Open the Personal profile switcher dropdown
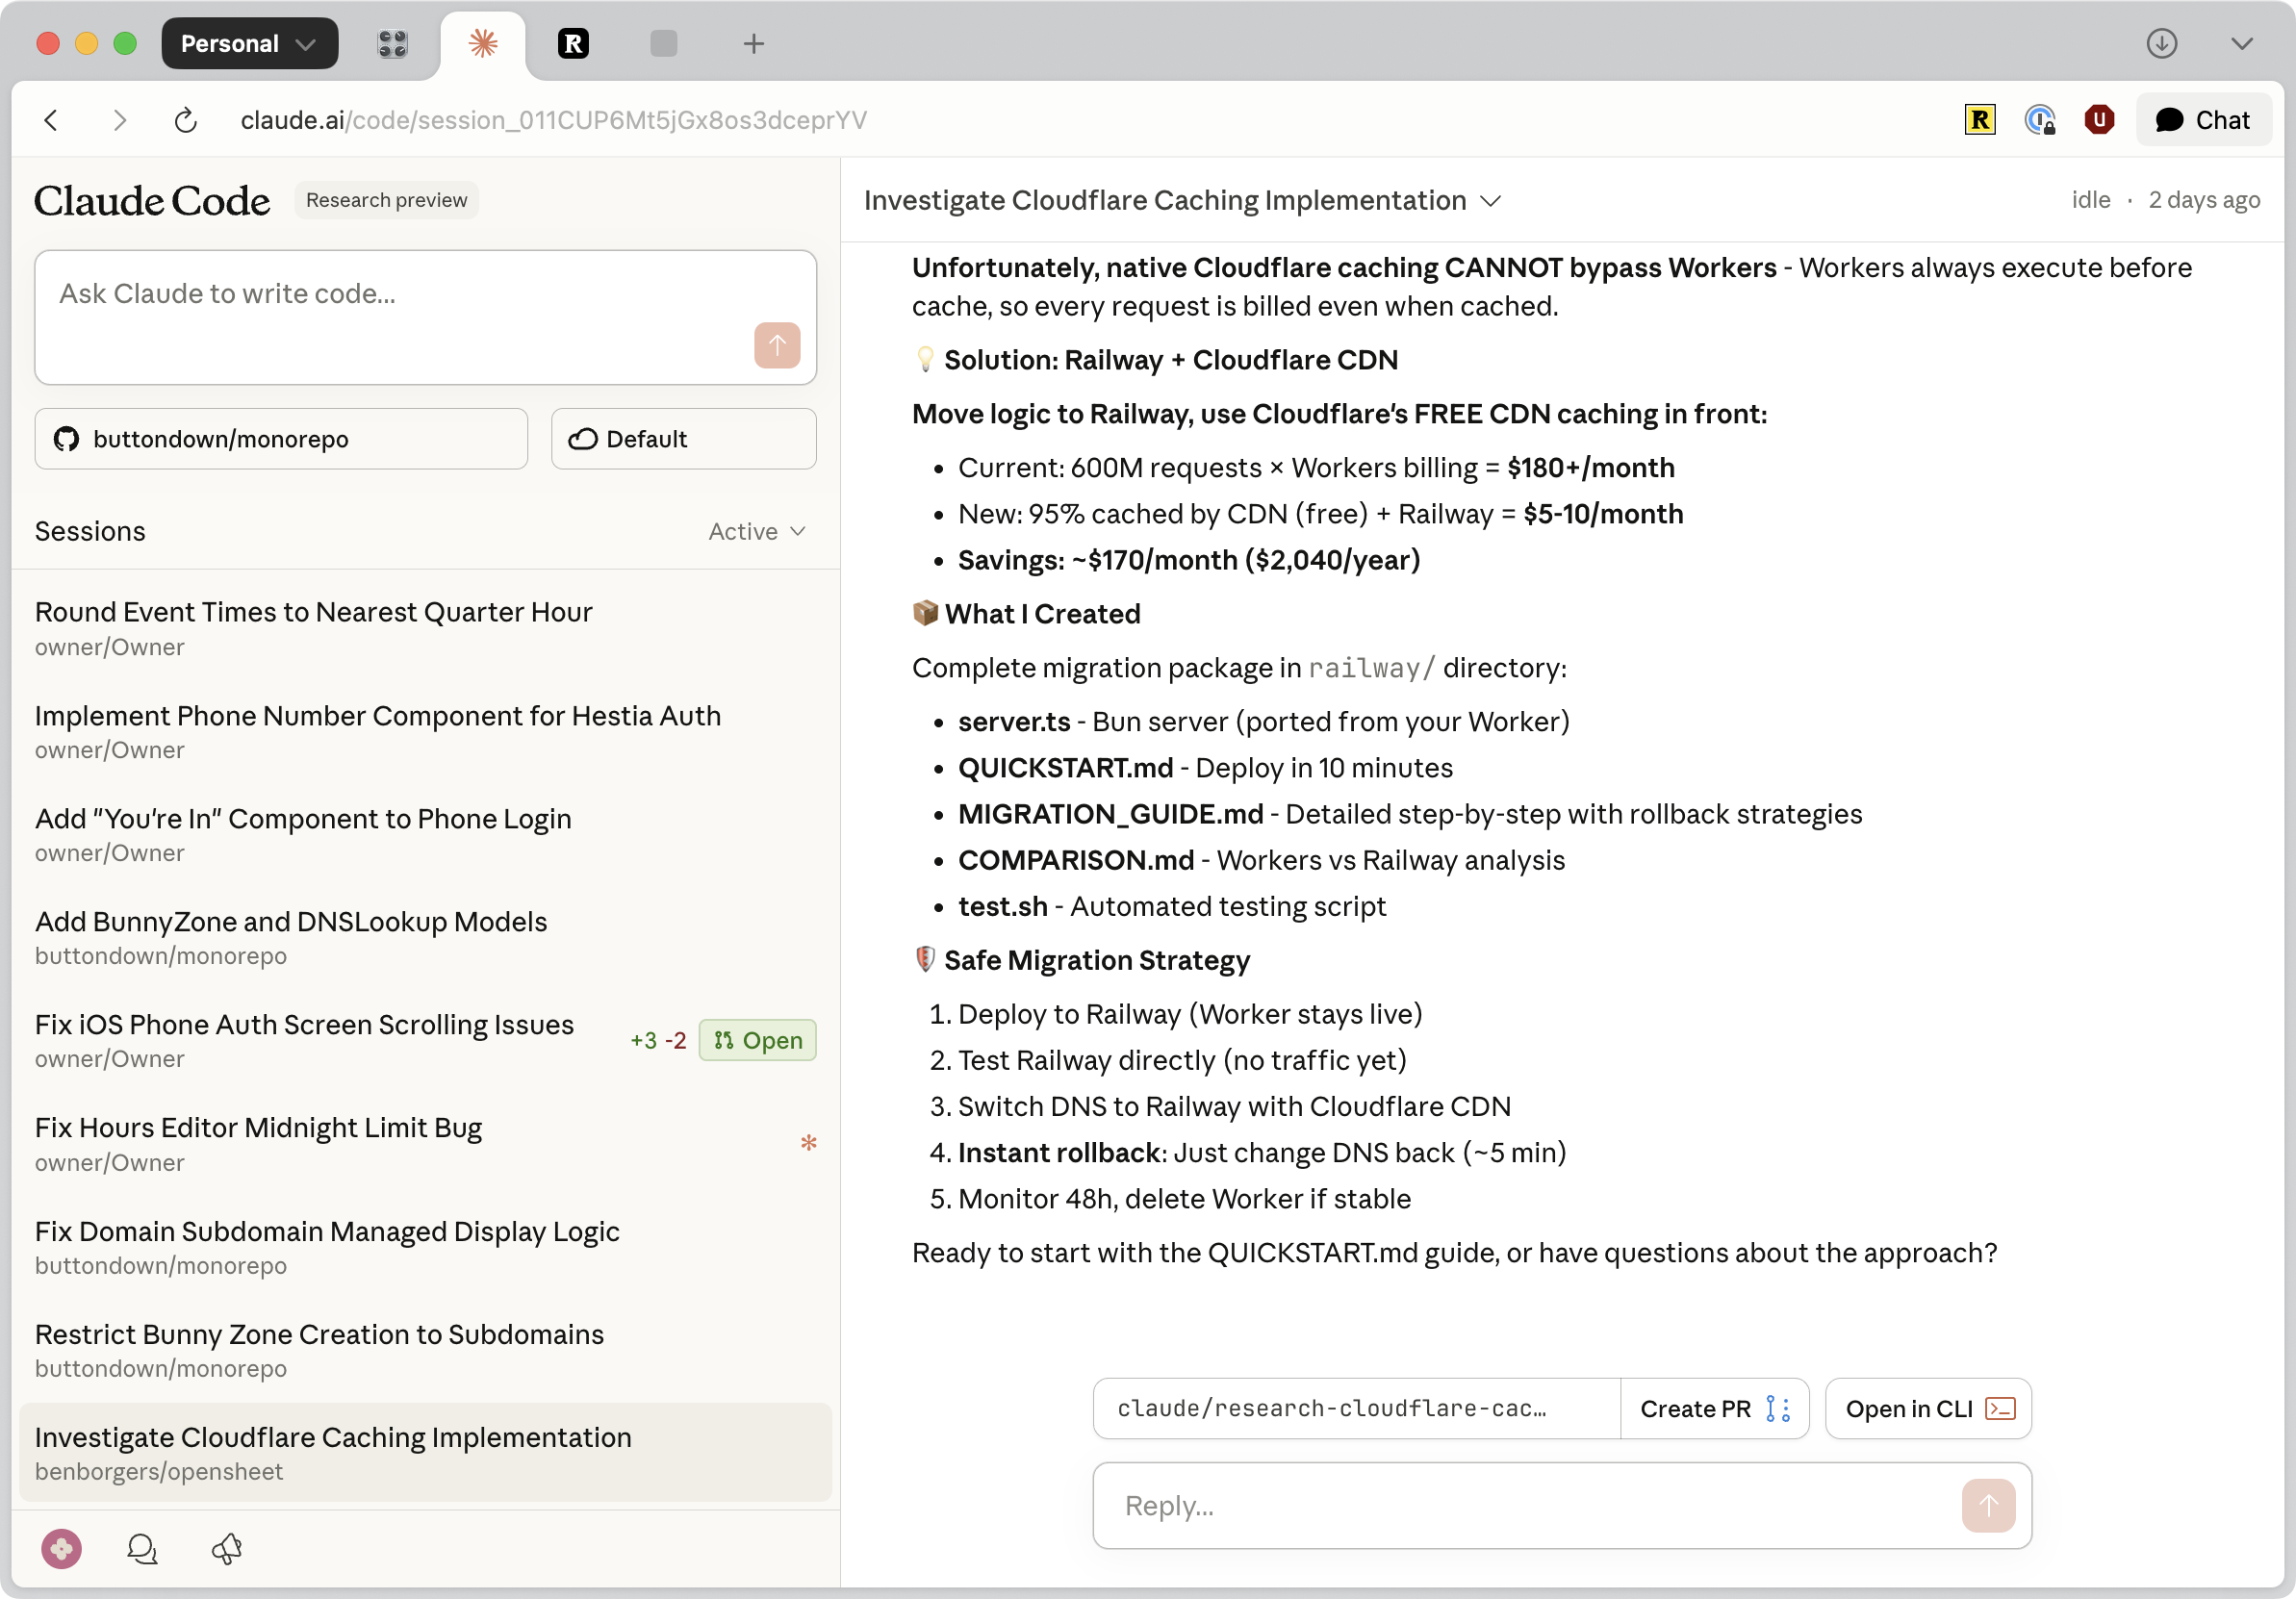Screen dimensions: 2296x1599 [x=249, y=43]
